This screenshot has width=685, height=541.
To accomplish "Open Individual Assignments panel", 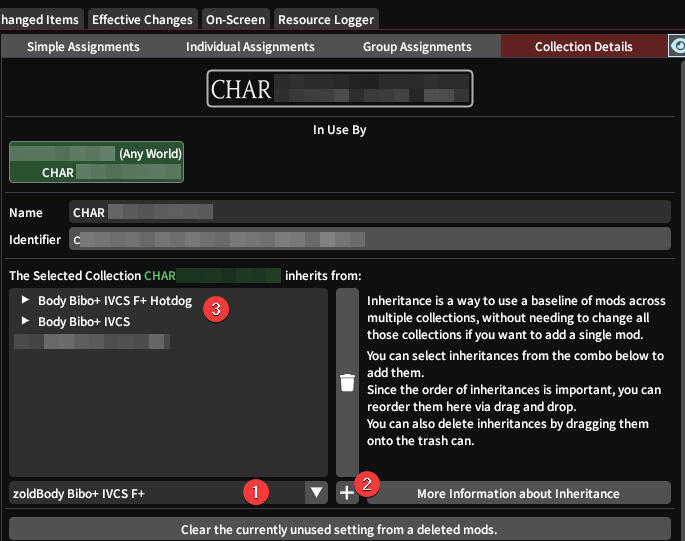I will (250, 46).
